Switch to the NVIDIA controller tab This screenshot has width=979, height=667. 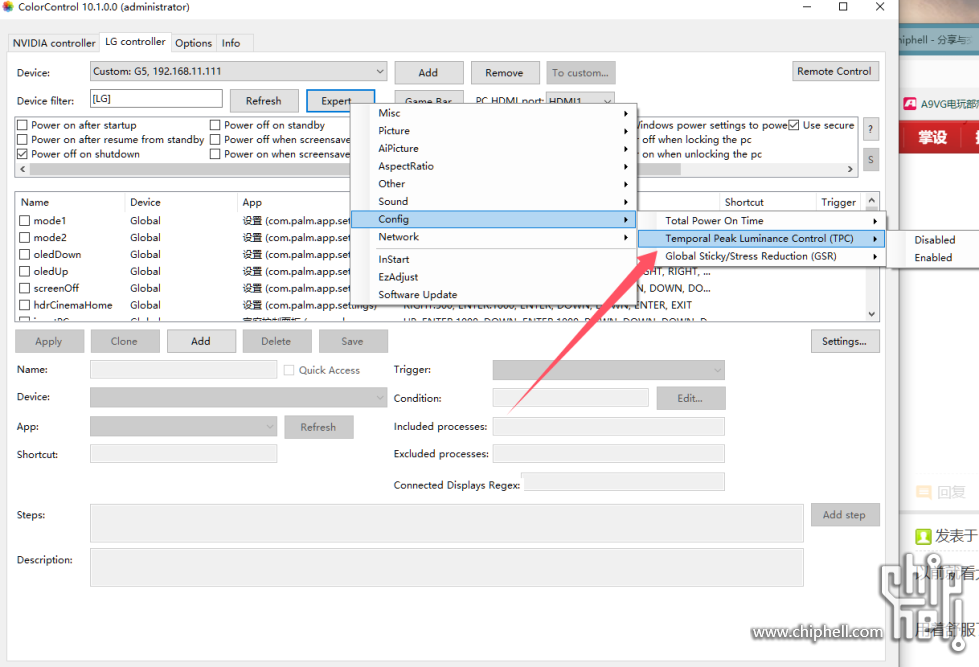(54, 43)
